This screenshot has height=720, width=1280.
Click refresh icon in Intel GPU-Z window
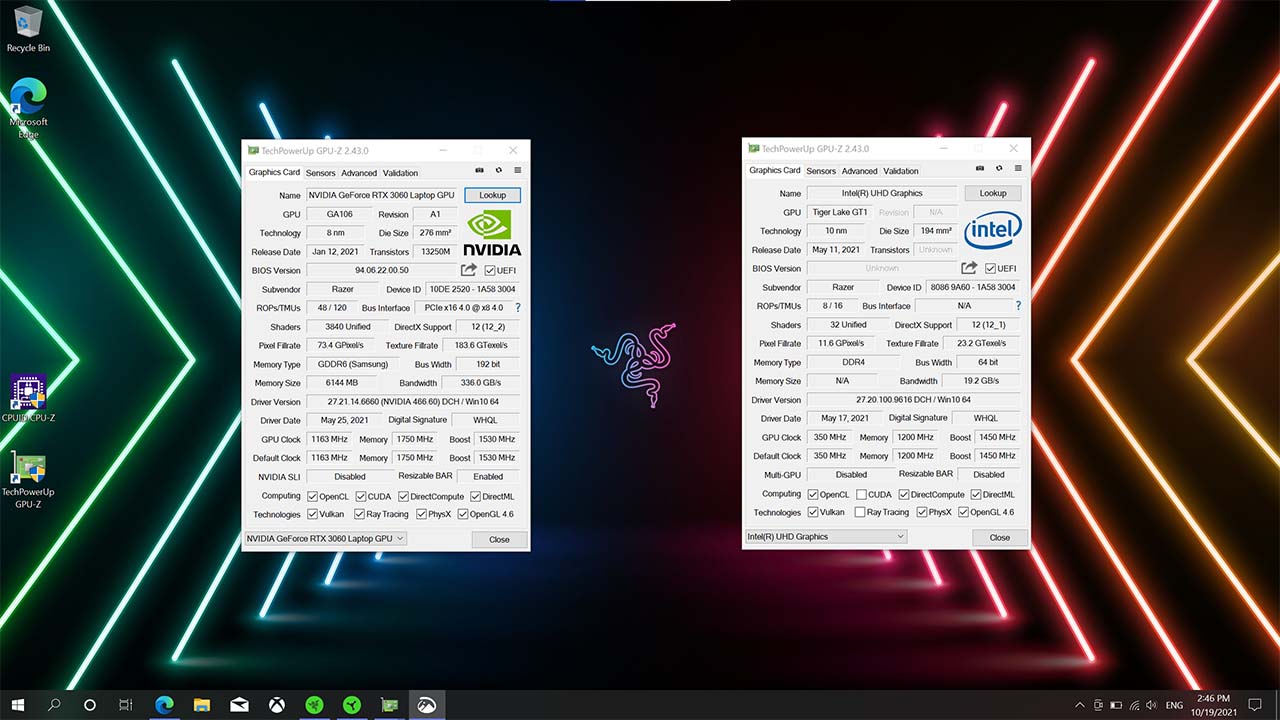1000,169
